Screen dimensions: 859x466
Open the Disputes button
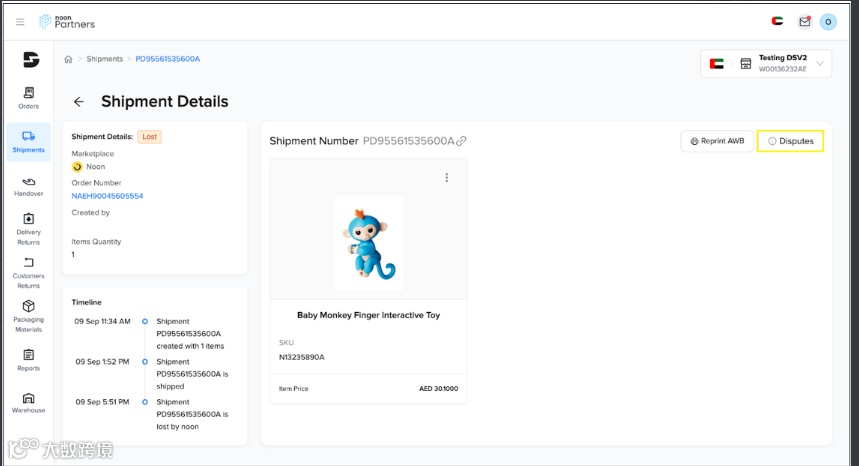(790, 141)
